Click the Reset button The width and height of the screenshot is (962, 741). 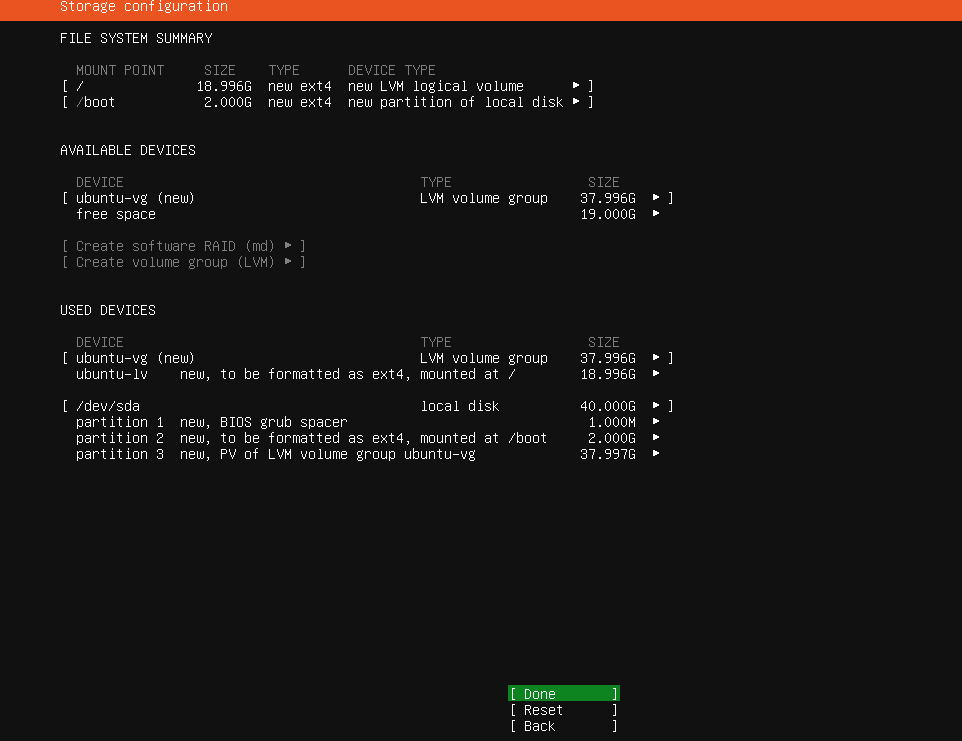(x=563, y=710)
